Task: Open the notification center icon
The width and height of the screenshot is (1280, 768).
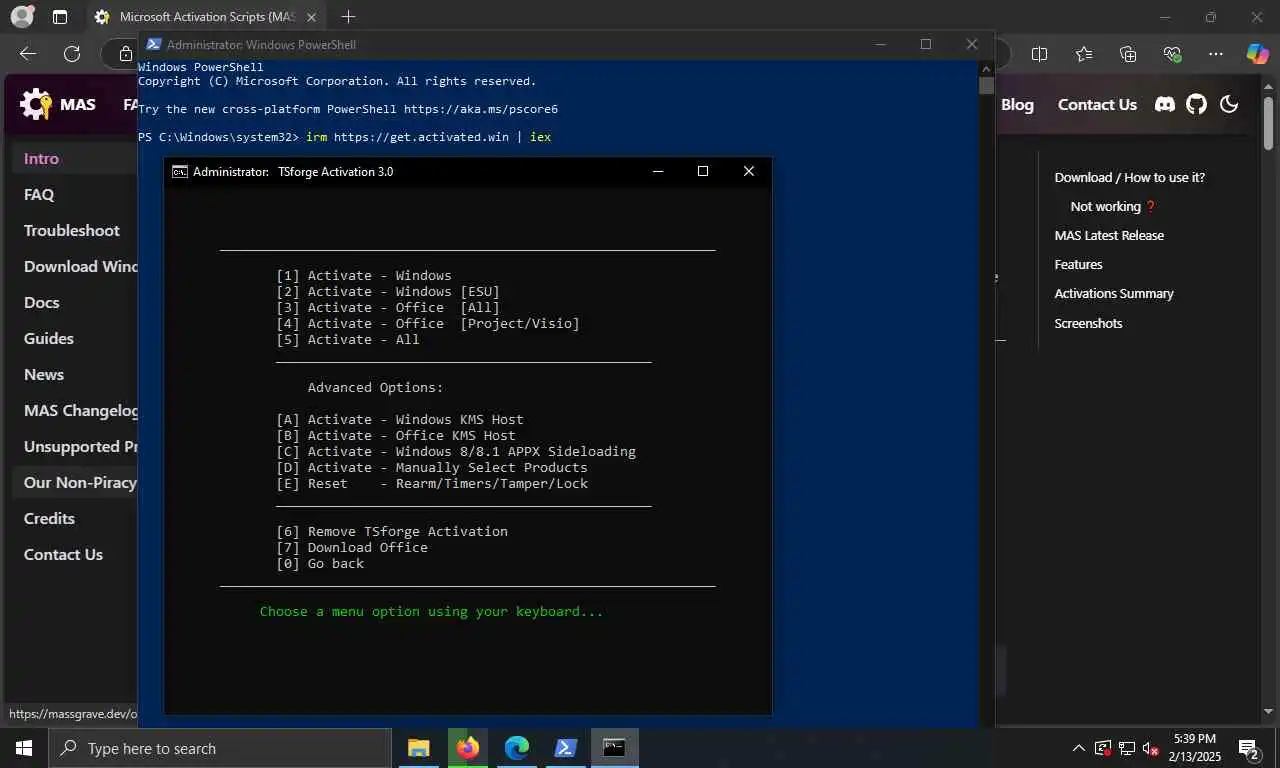Action: (x=1248, y=748)
